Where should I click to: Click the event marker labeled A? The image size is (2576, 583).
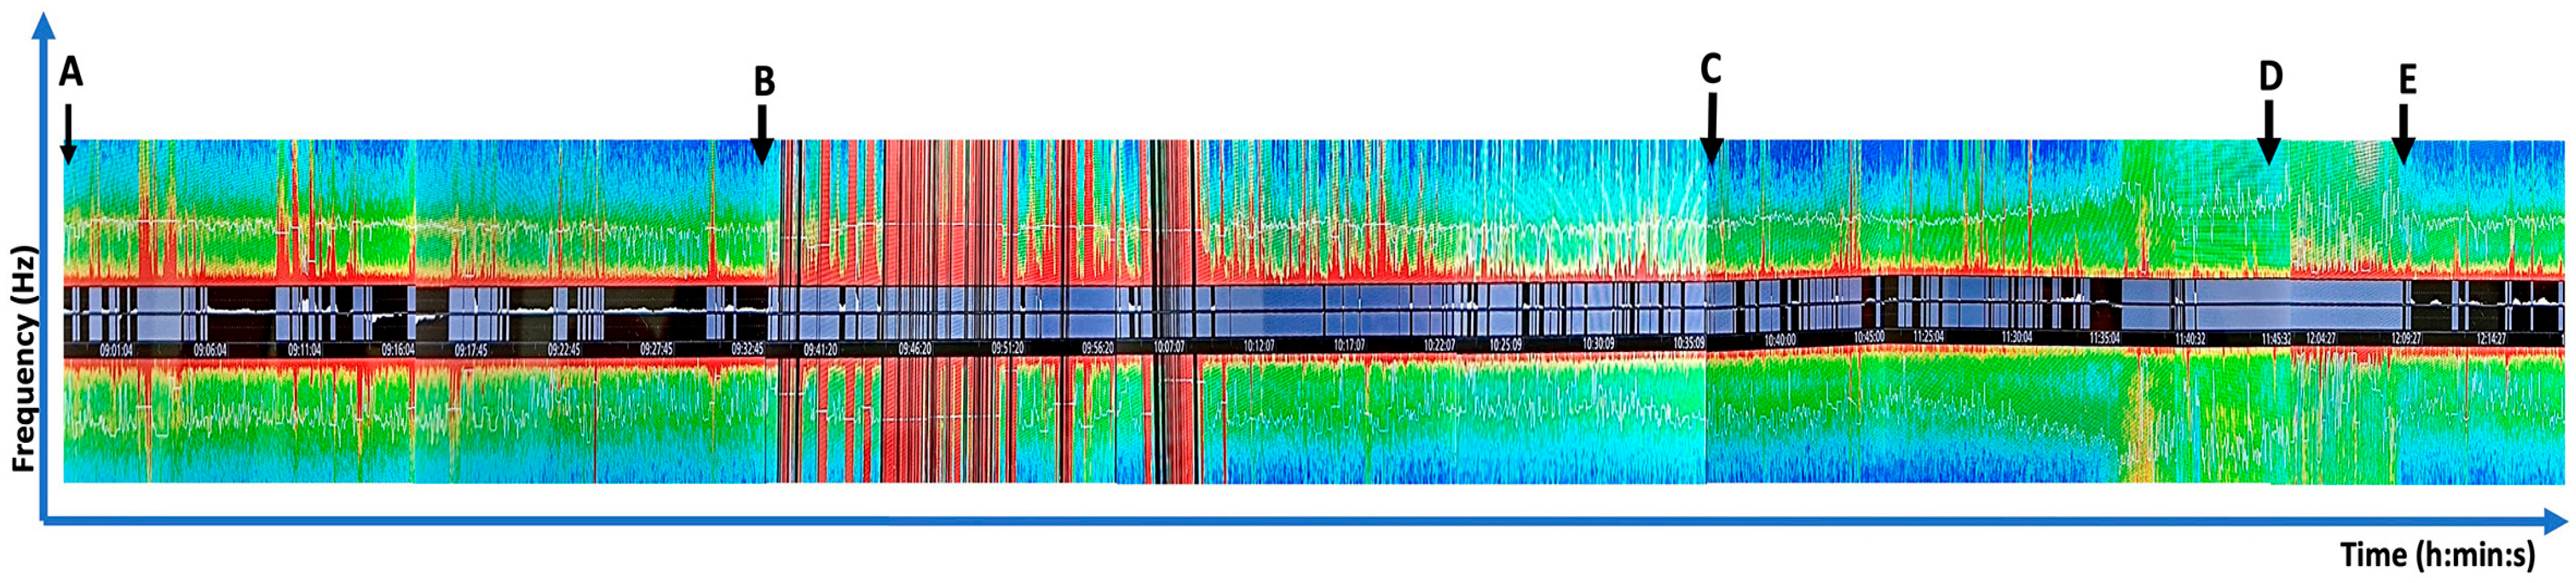coord(70,72)
